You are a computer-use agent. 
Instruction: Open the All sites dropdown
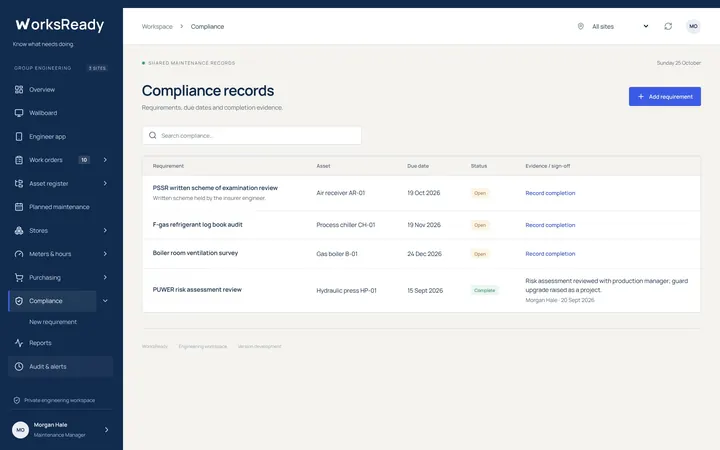[613, 26]
